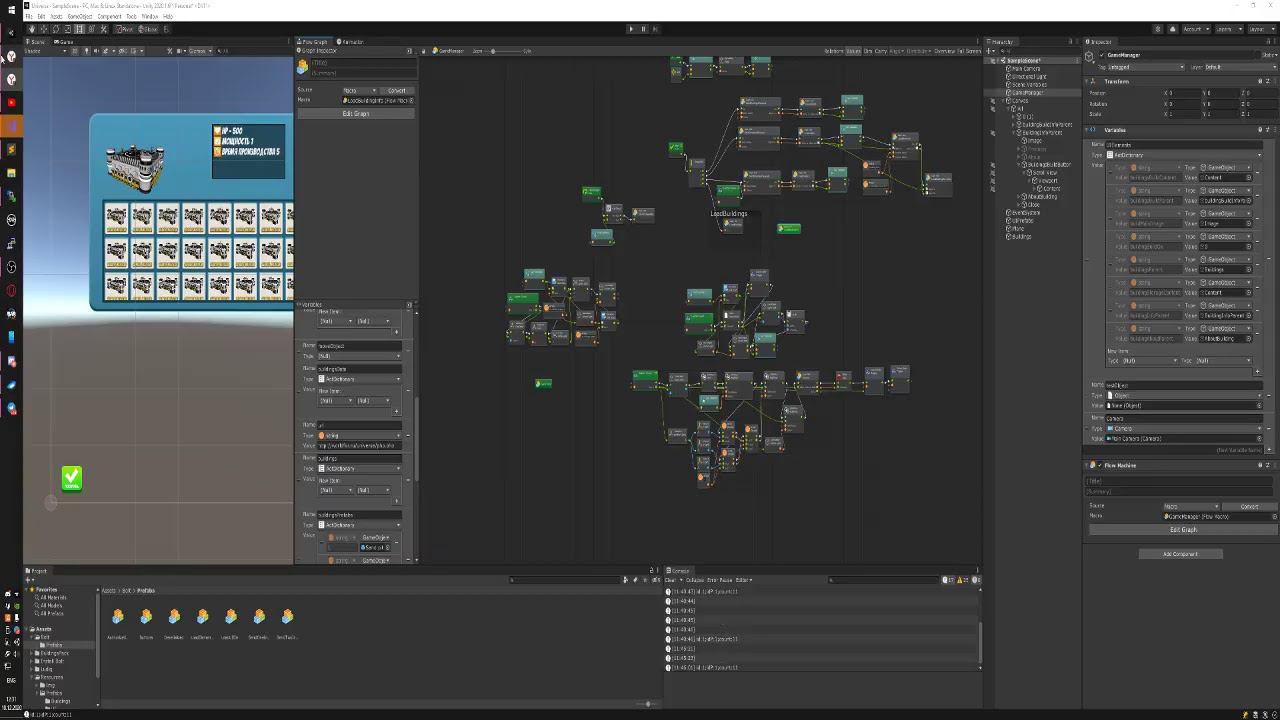The width and height of the screenshot is (1280, 720).
Task: Toggle Global/Local handle rotation button
Action: [x=148, y=29]
